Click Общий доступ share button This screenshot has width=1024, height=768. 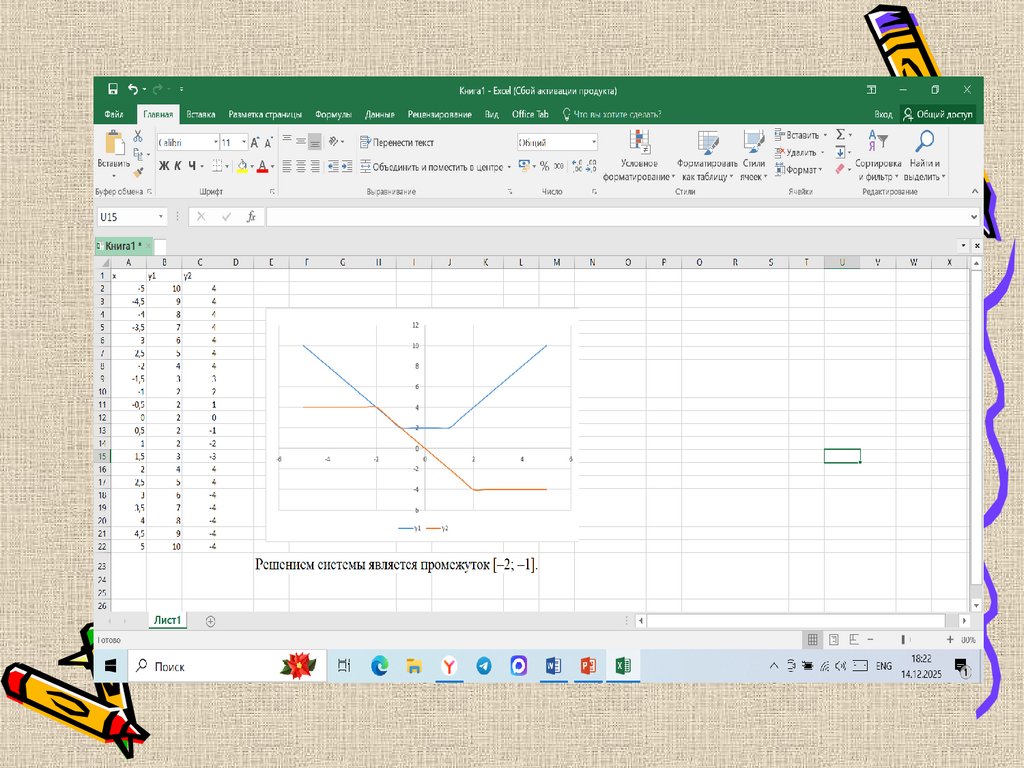[x=938, y=114]
